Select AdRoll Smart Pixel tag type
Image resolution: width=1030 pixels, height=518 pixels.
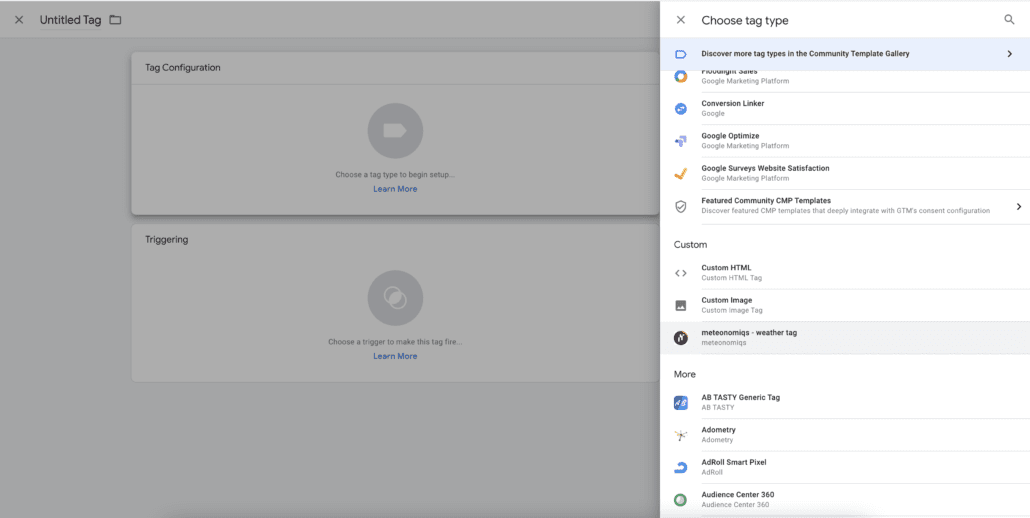point(845,467)
